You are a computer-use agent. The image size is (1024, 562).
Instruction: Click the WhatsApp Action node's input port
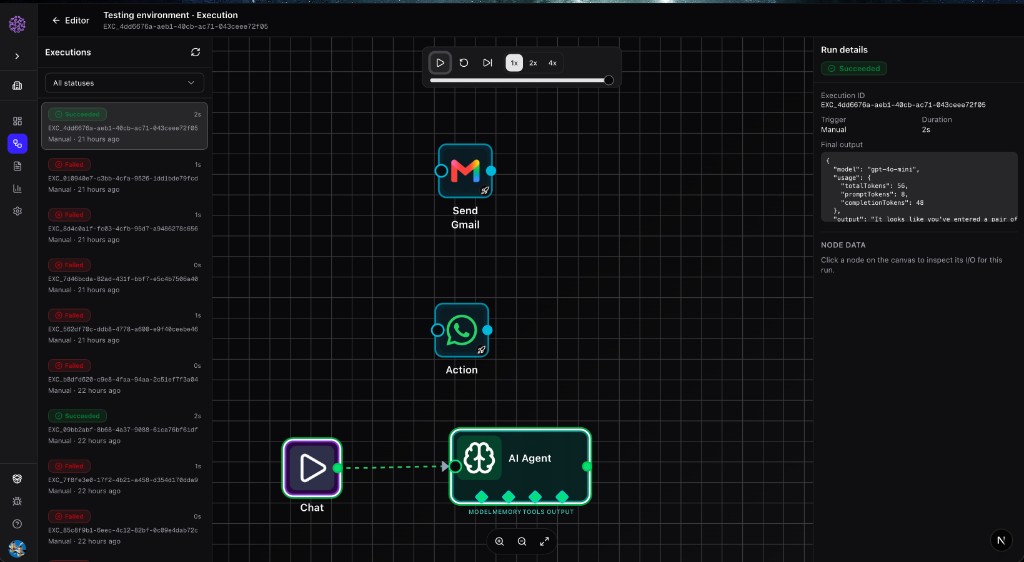coord(438,330)
